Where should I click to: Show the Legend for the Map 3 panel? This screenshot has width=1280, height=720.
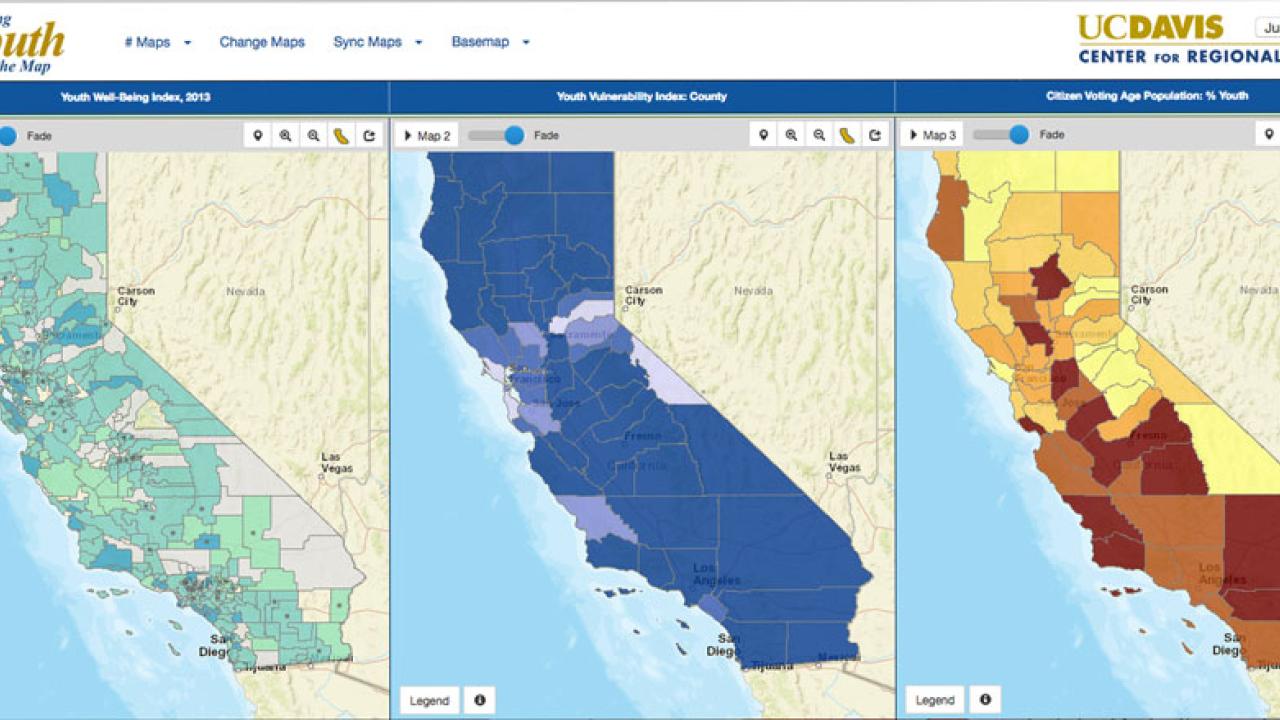tap(934, 700)
